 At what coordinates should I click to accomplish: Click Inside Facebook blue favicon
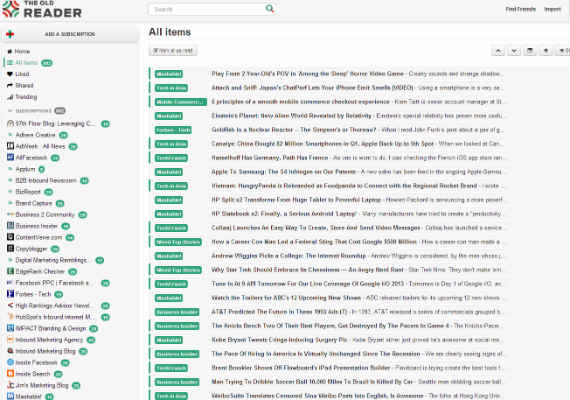pyautogui.click(x=11, y=362)
